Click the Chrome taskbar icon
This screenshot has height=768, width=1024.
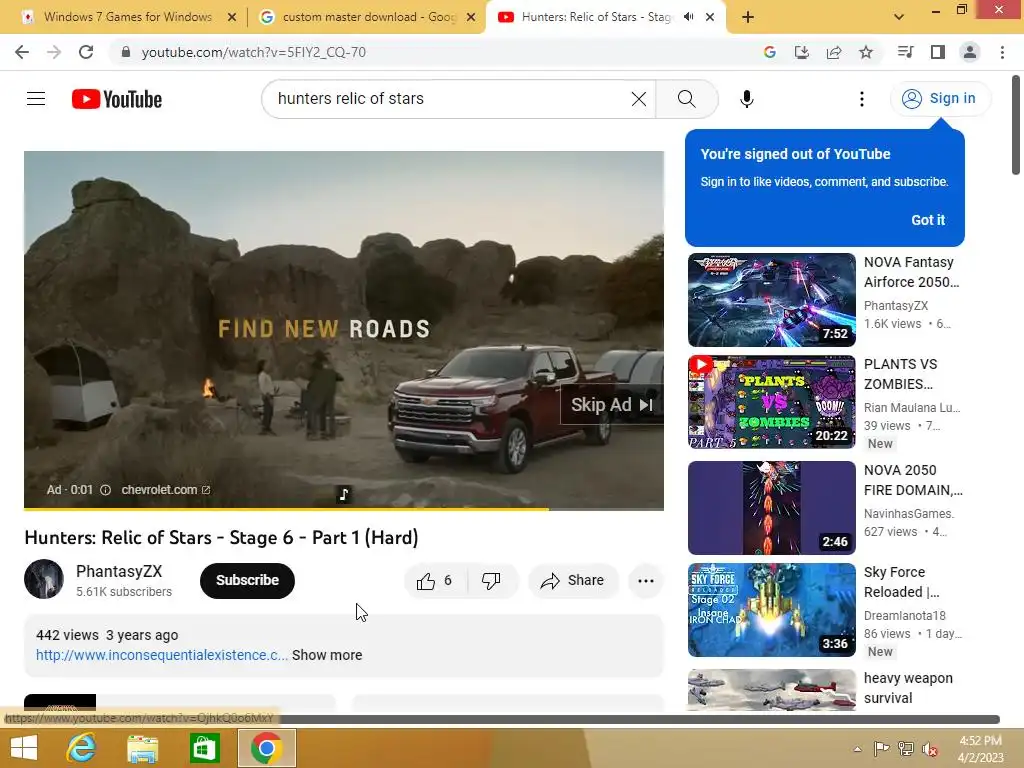pos(266,748)
